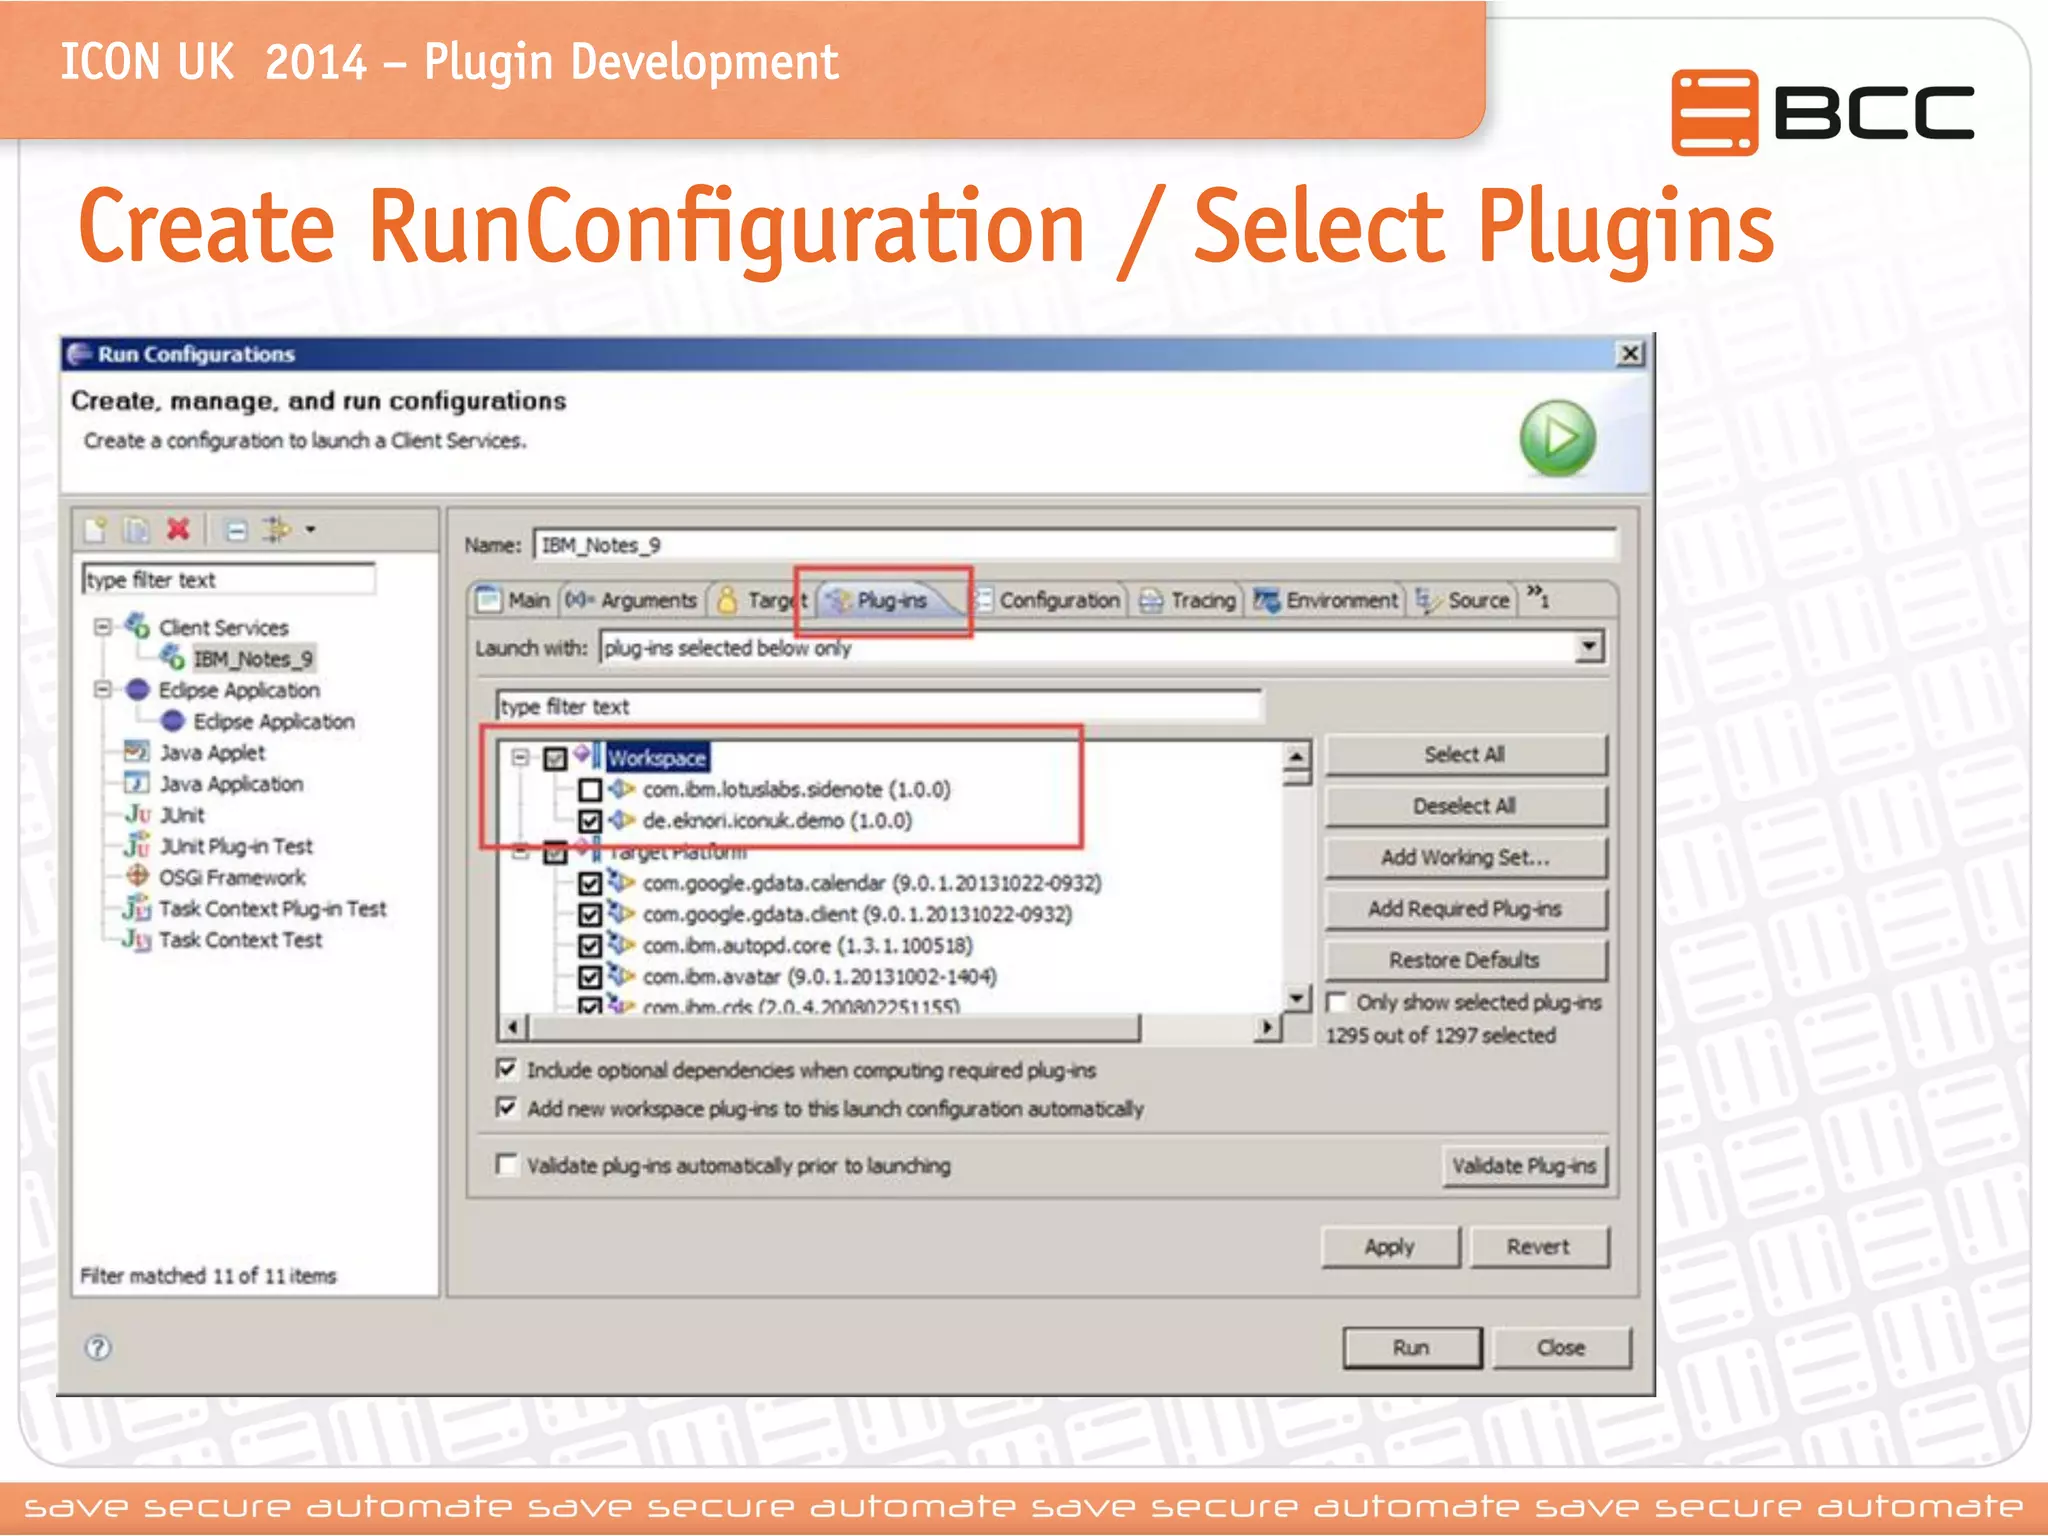
Task: Uncheck com.ibm.avatar plug-in checkbox
Action: pyautogui.click(x=590, y=976)
